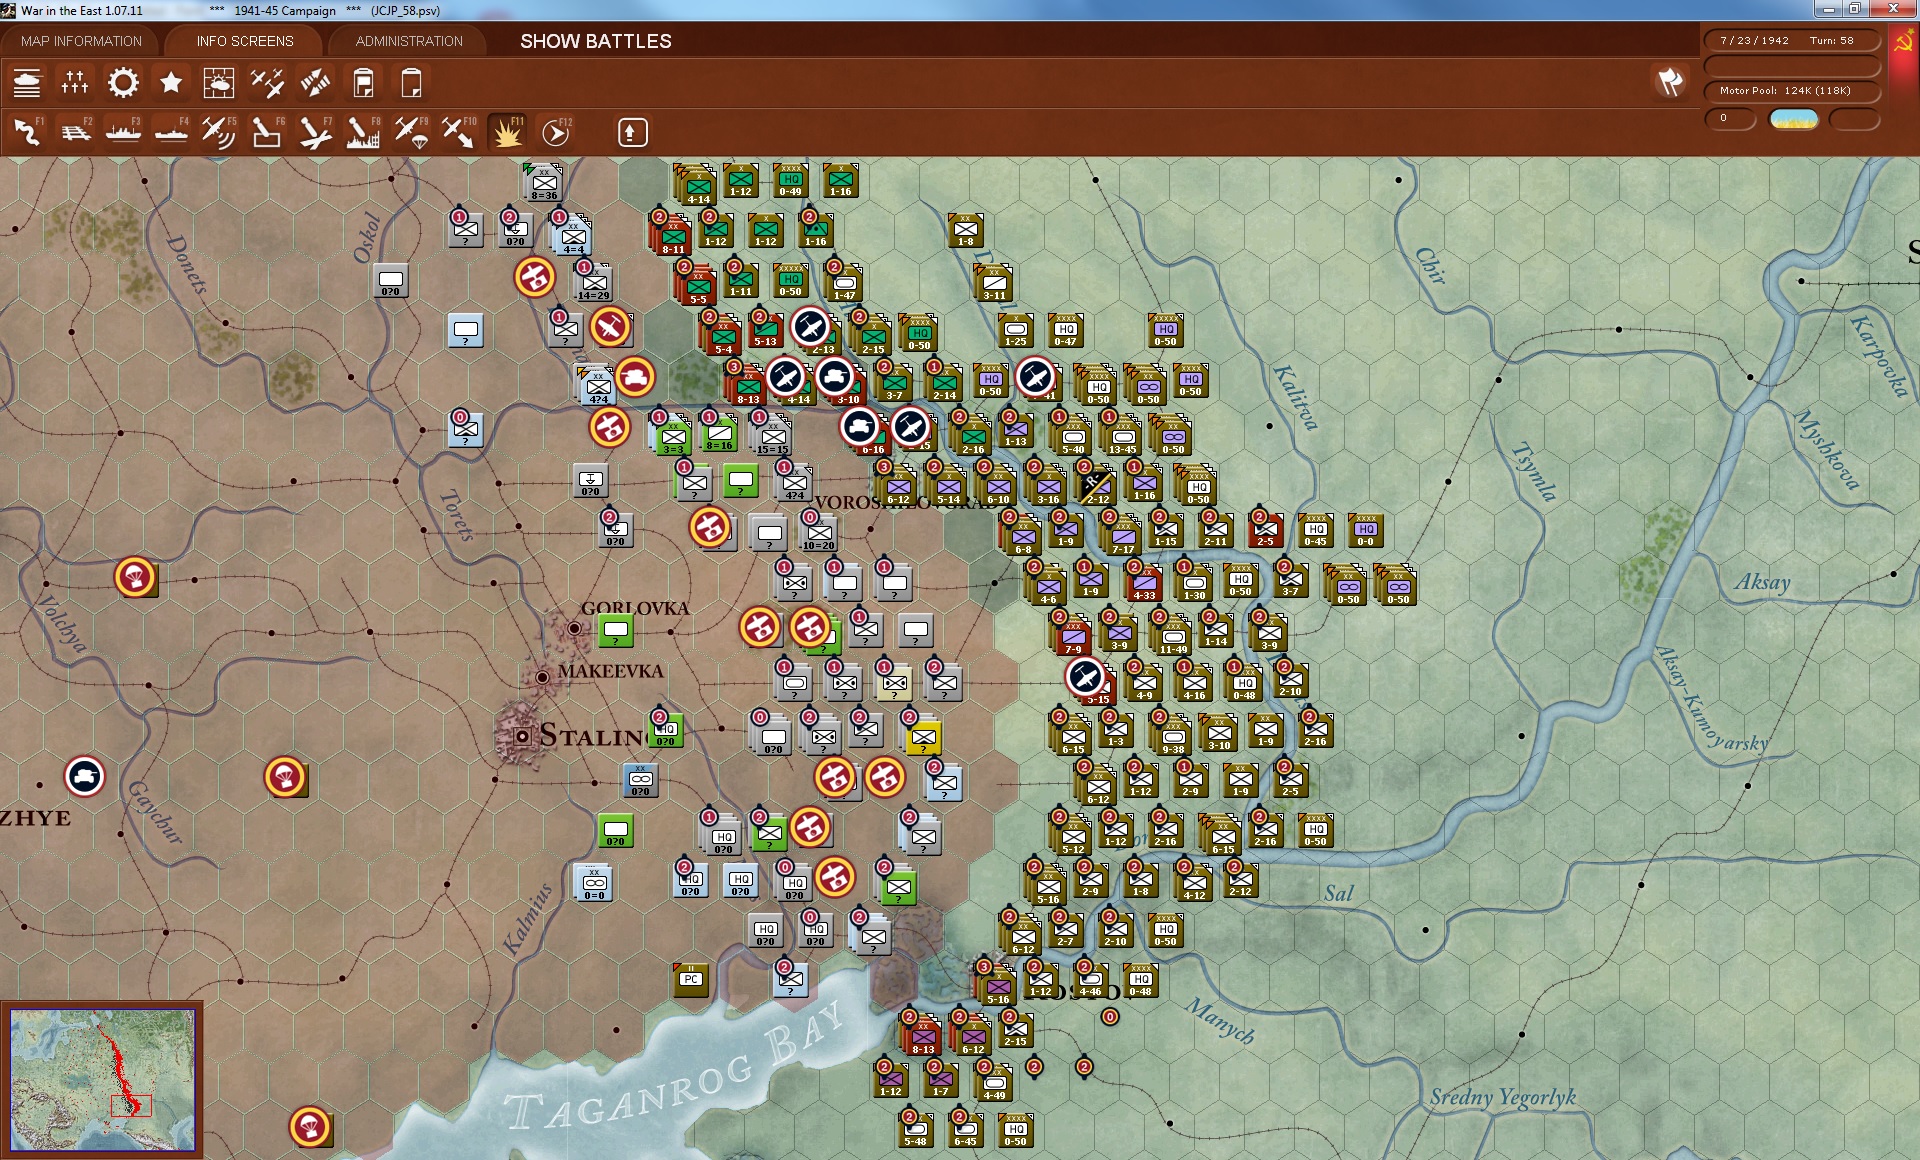Viewport: 1920px width, 1160px height.
Task: Select the 10=20 unit counter
Action: pos(818,533)
